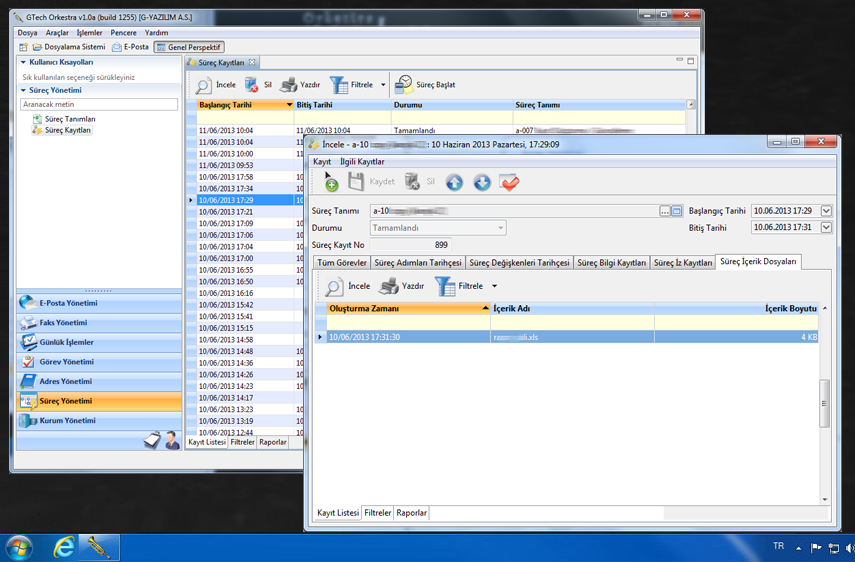This screenshot has width=855, height=562.
Task: Click Yazdır printer icon in Süreç İçerik Dosyaları tab
Action: (389, 287)
